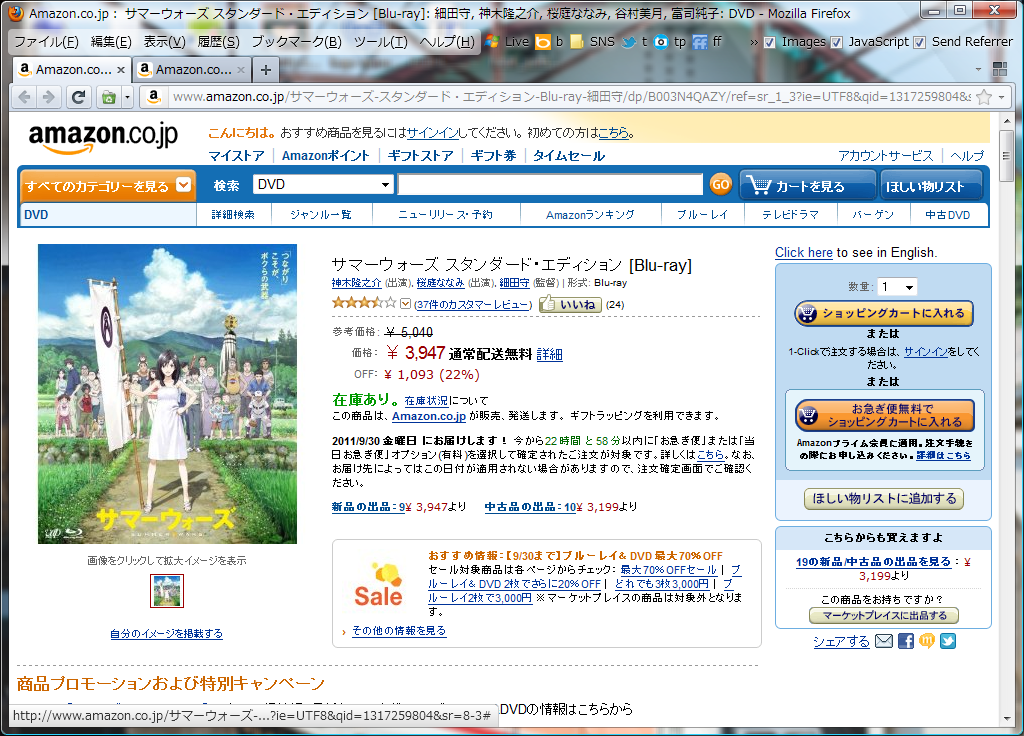
Task: Share on Twitter icon
Action: [x=948, y=641]
